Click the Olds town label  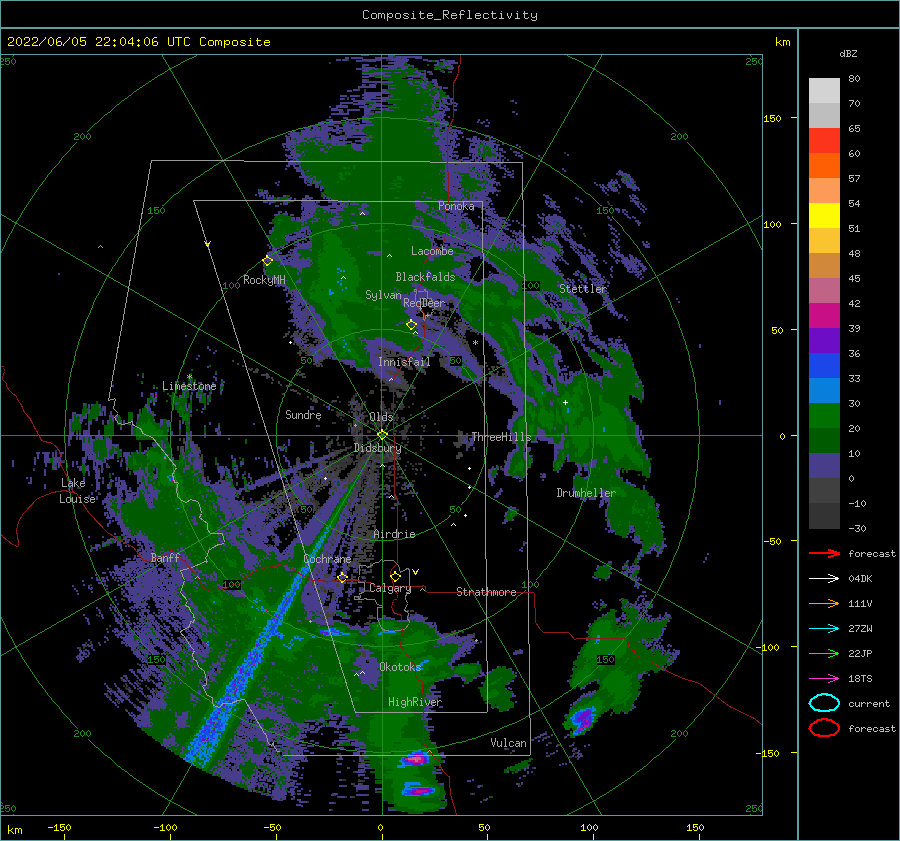click(381, 417)
